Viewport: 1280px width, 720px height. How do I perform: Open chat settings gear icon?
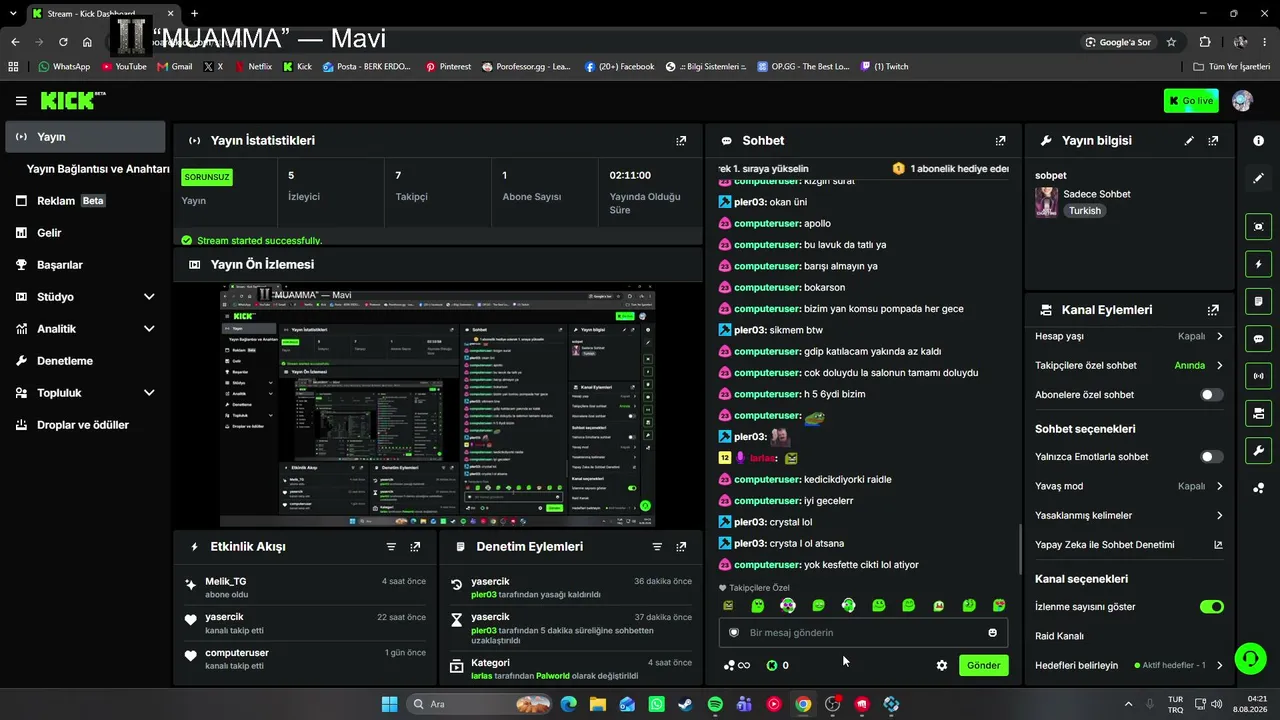[941, 665]
